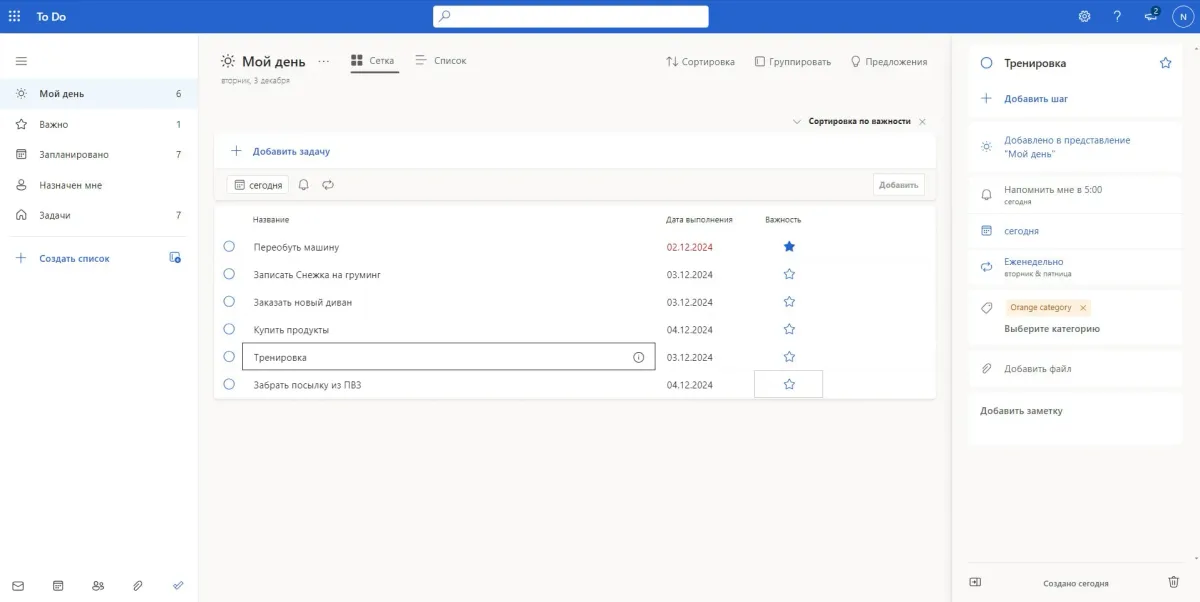Screen dimensions: 1200x602
Task: Mark Переобуть машину as completed
Action: [x=229, y=246]
